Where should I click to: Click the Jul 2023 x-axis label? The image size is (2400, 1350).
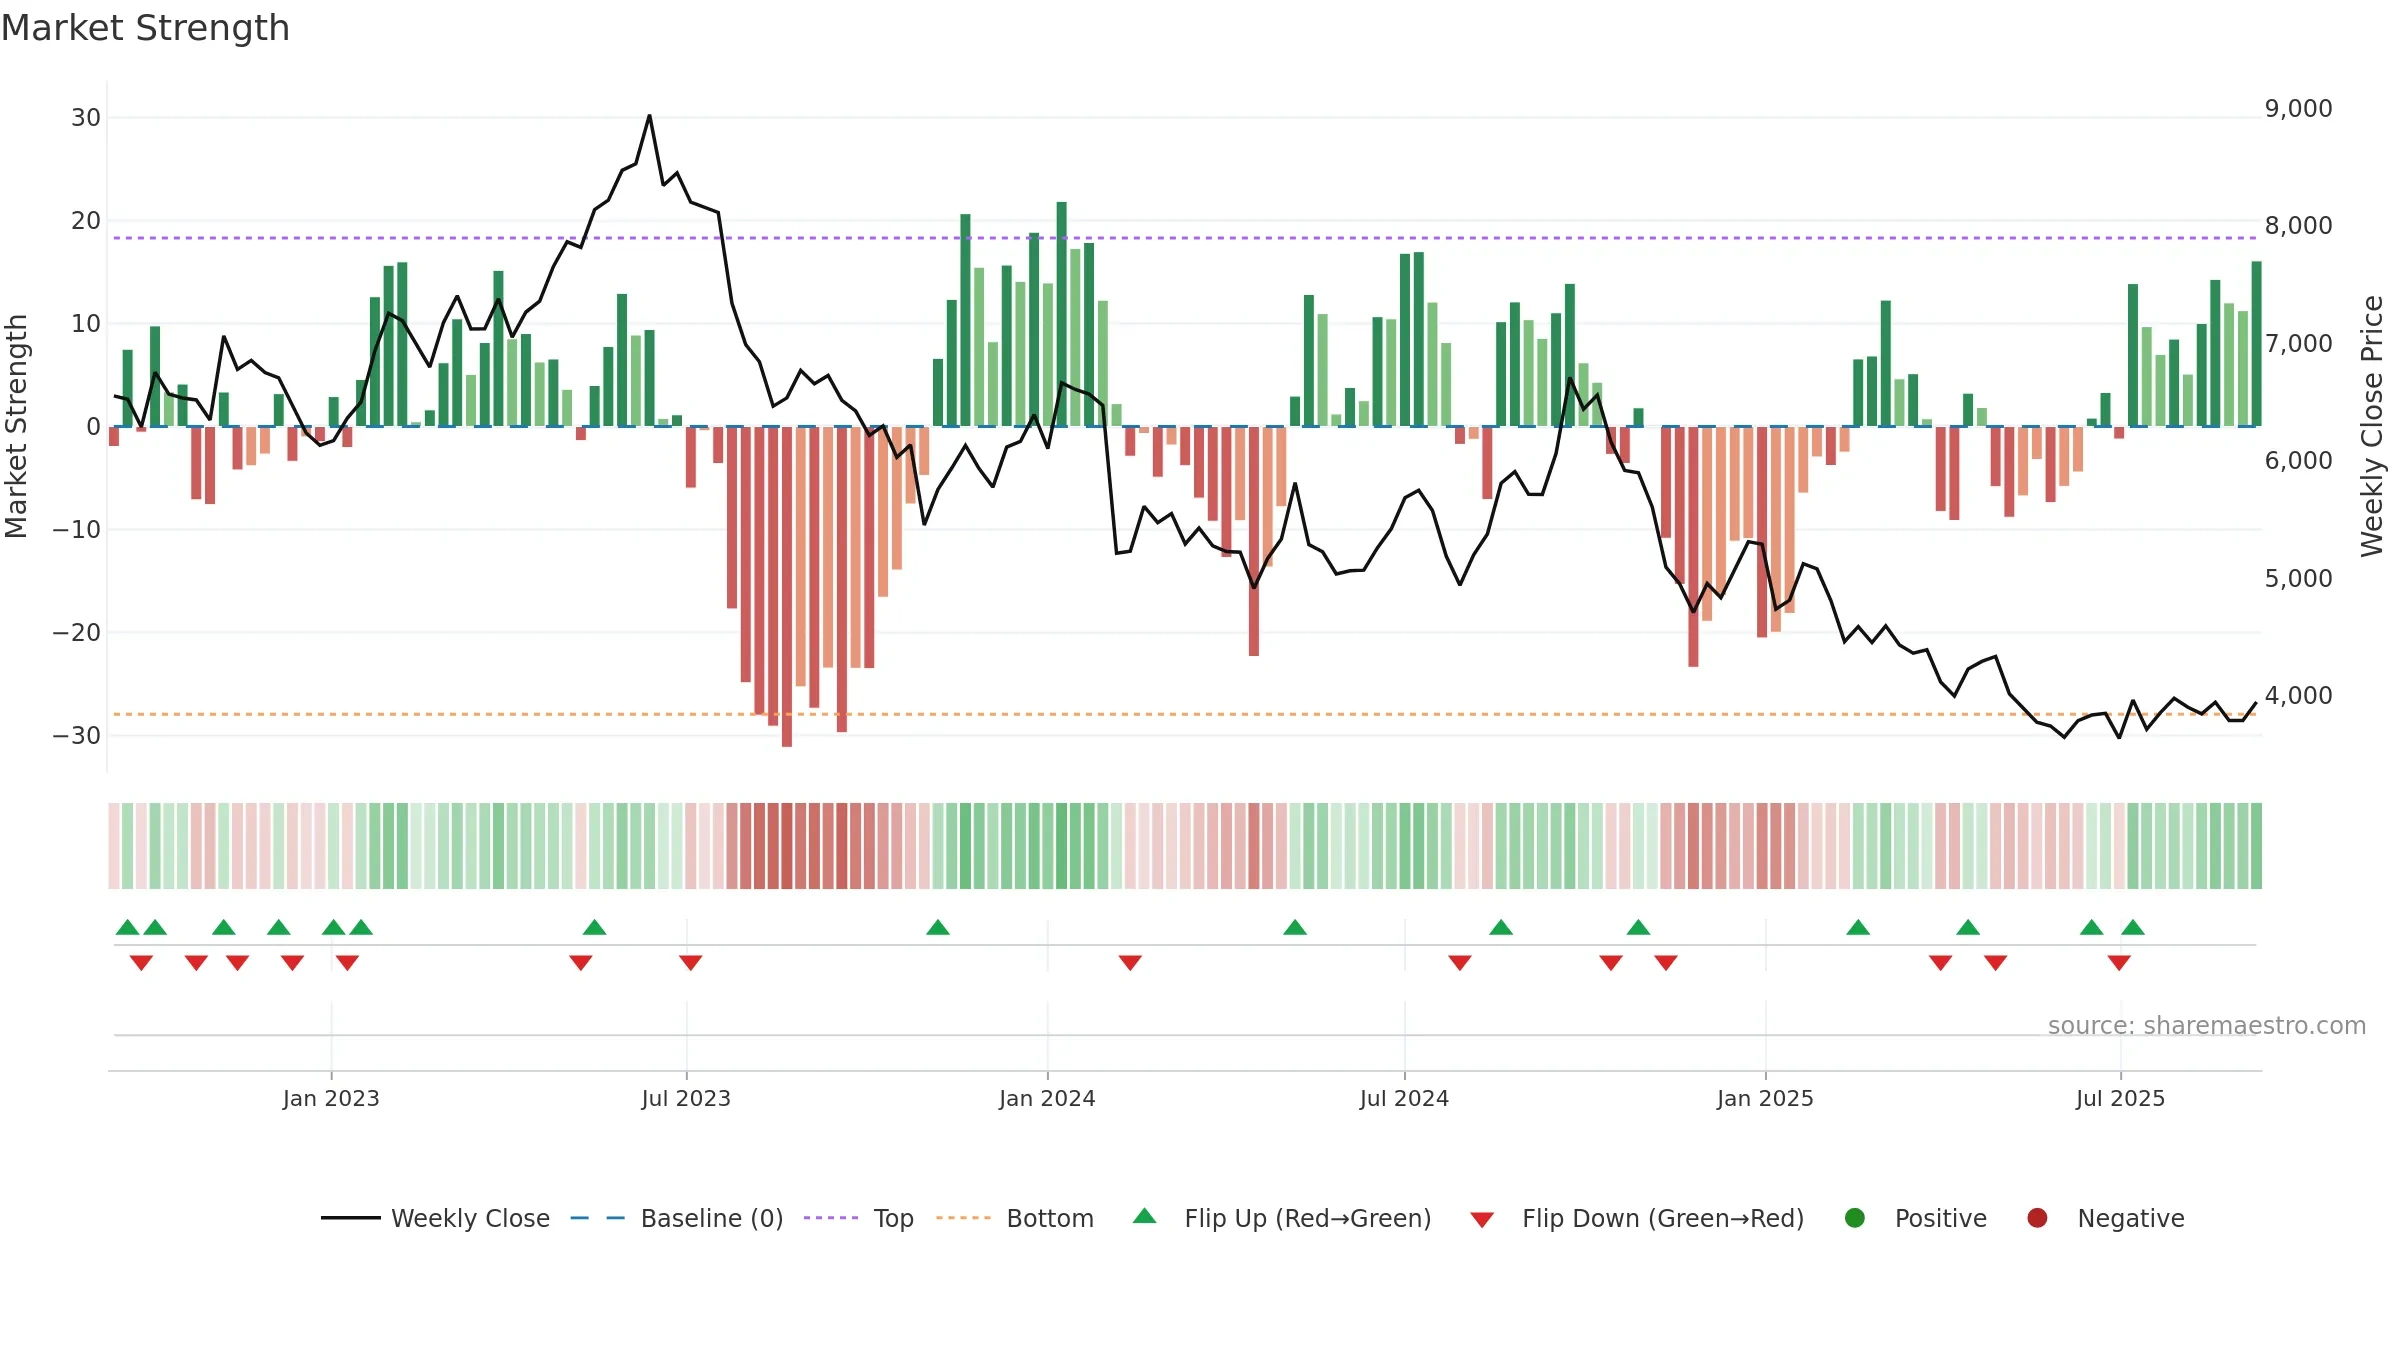point(686,1098)
